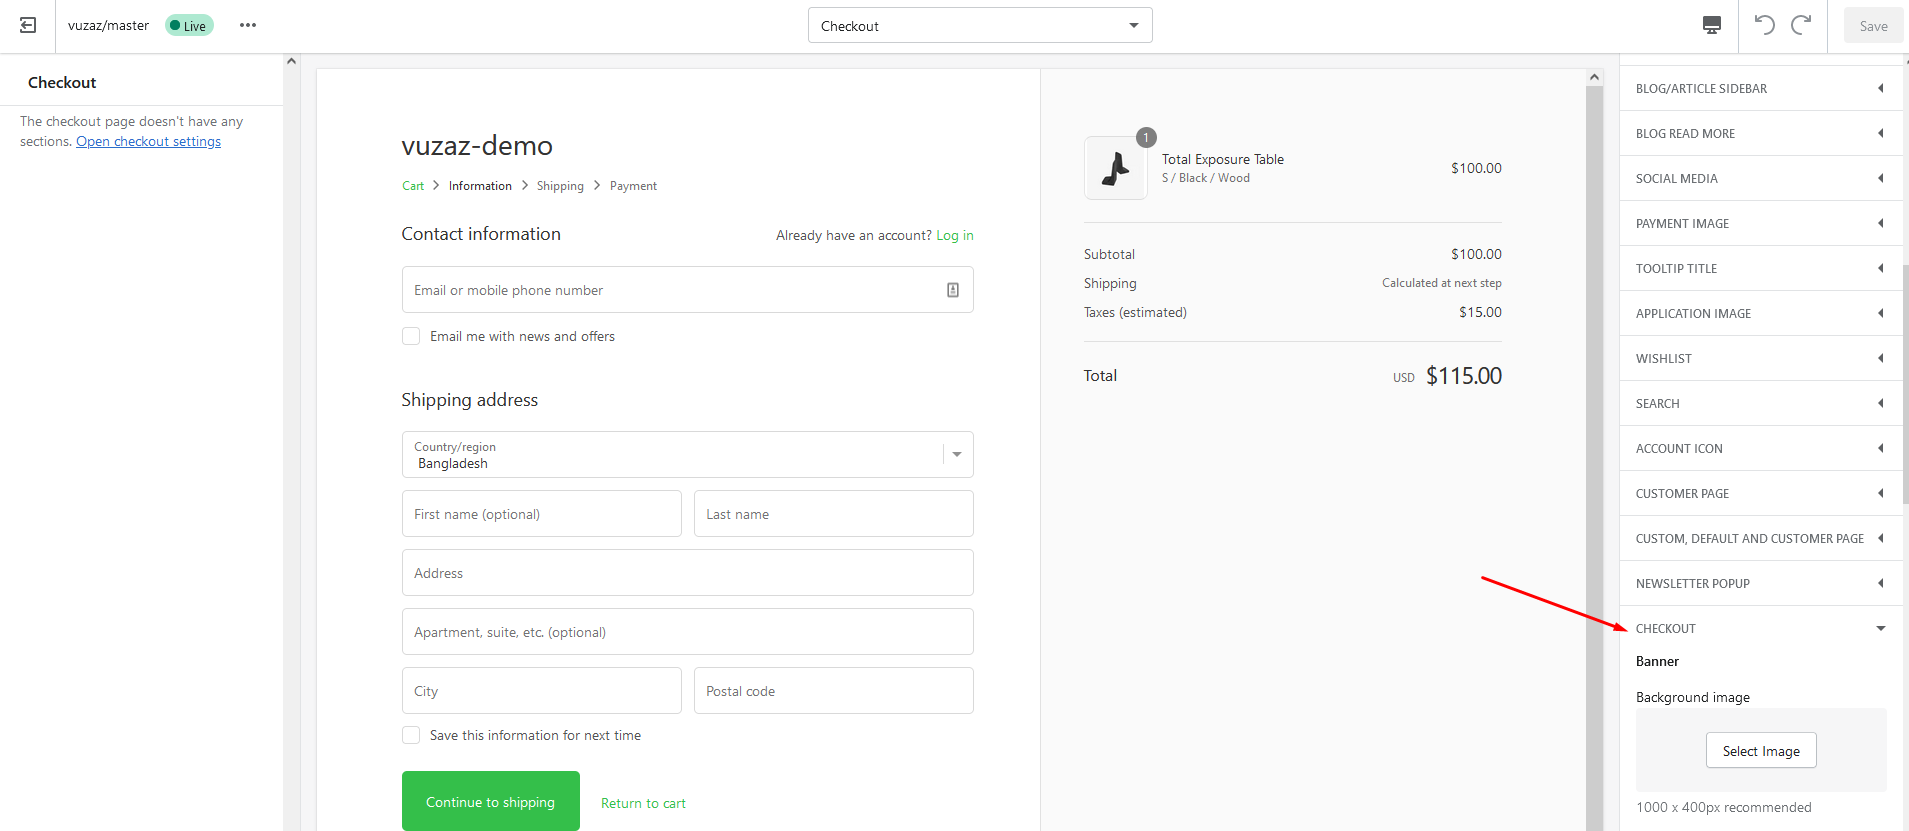Enable 'Email me with news and offers'
Screen dimensions: 1909x831
[x=411, y=336]
